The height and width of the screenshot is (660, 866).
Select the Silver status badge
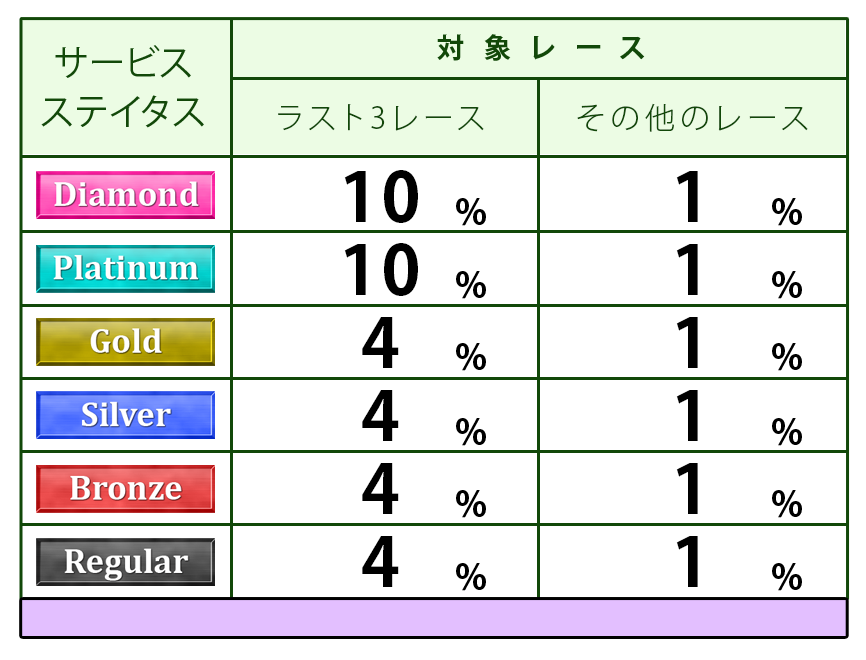point(125,415)
